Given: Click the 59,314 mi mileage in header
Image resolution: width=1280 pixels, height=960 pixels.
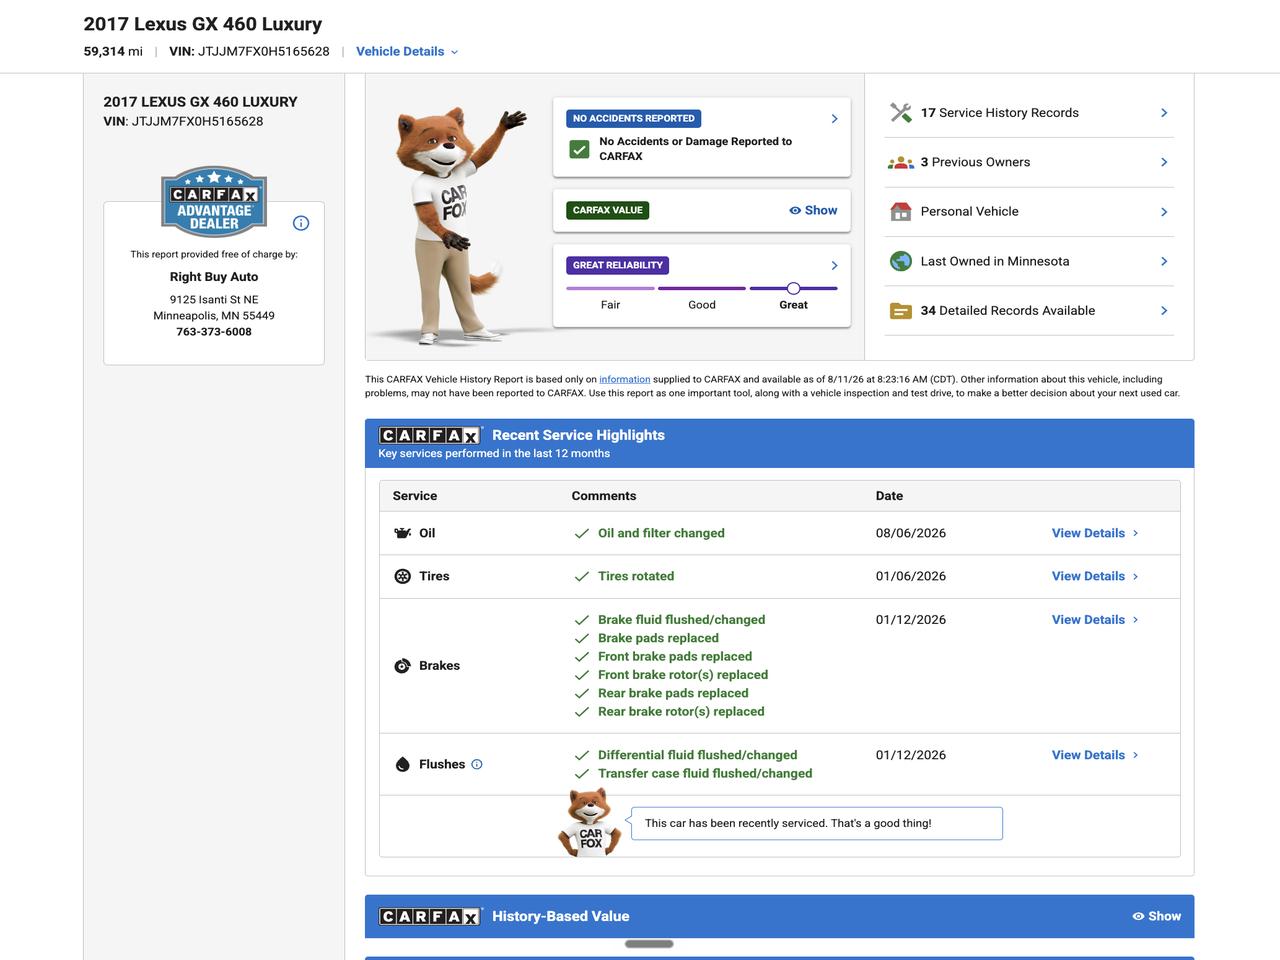Looking at the screenshot, I should coord(113,52).
